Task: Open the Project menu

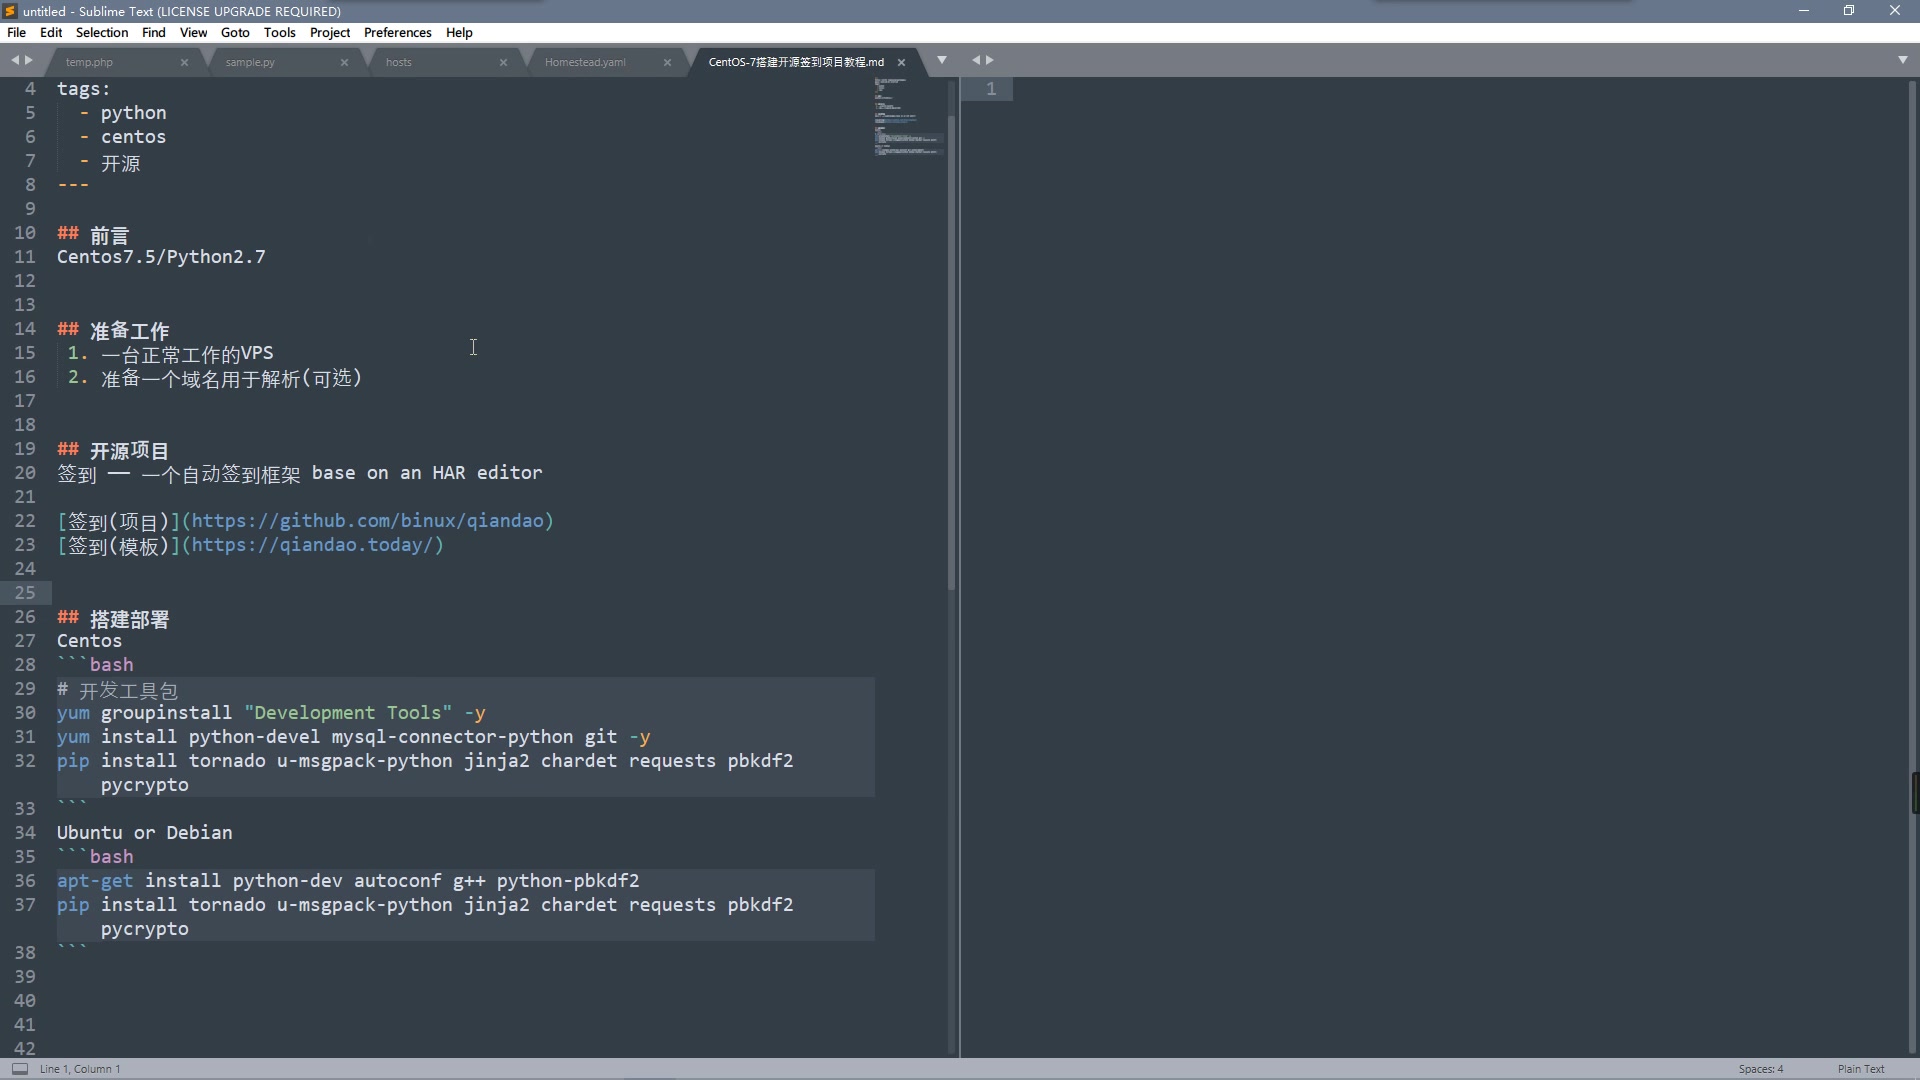Action: [x=330, y=32]
